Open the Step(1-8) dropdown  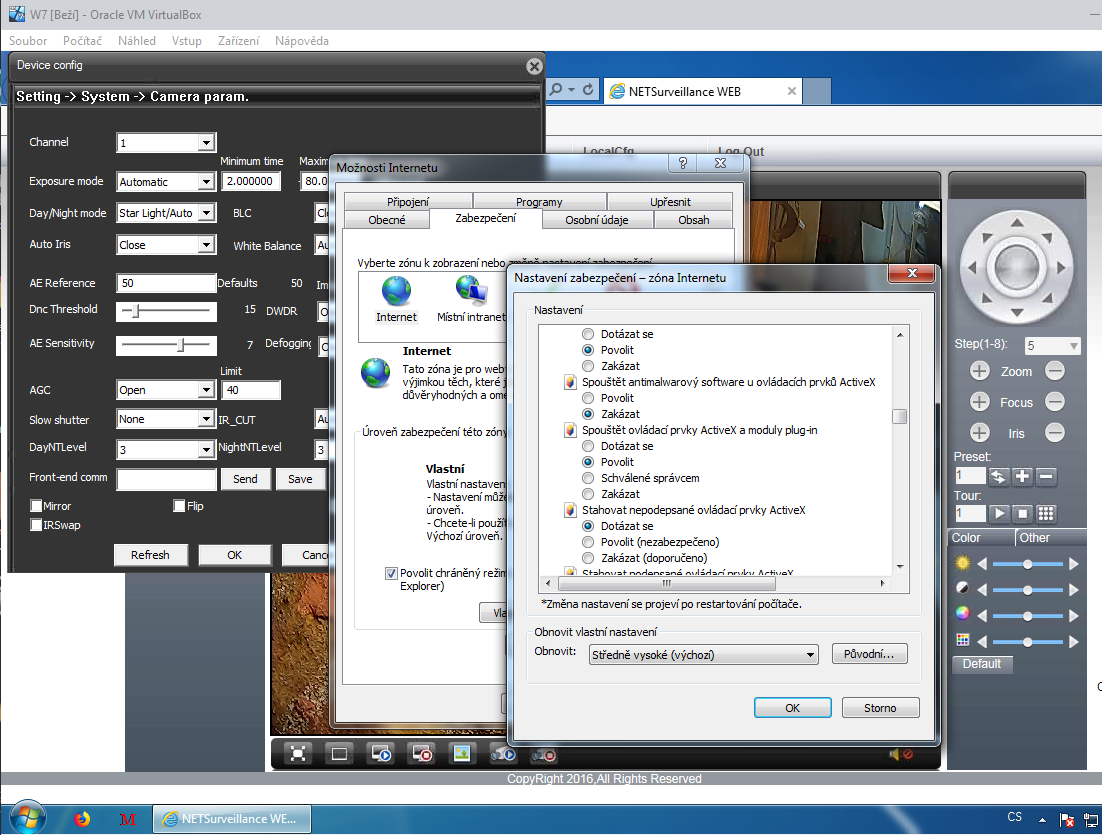click(x=1073, y=346)
